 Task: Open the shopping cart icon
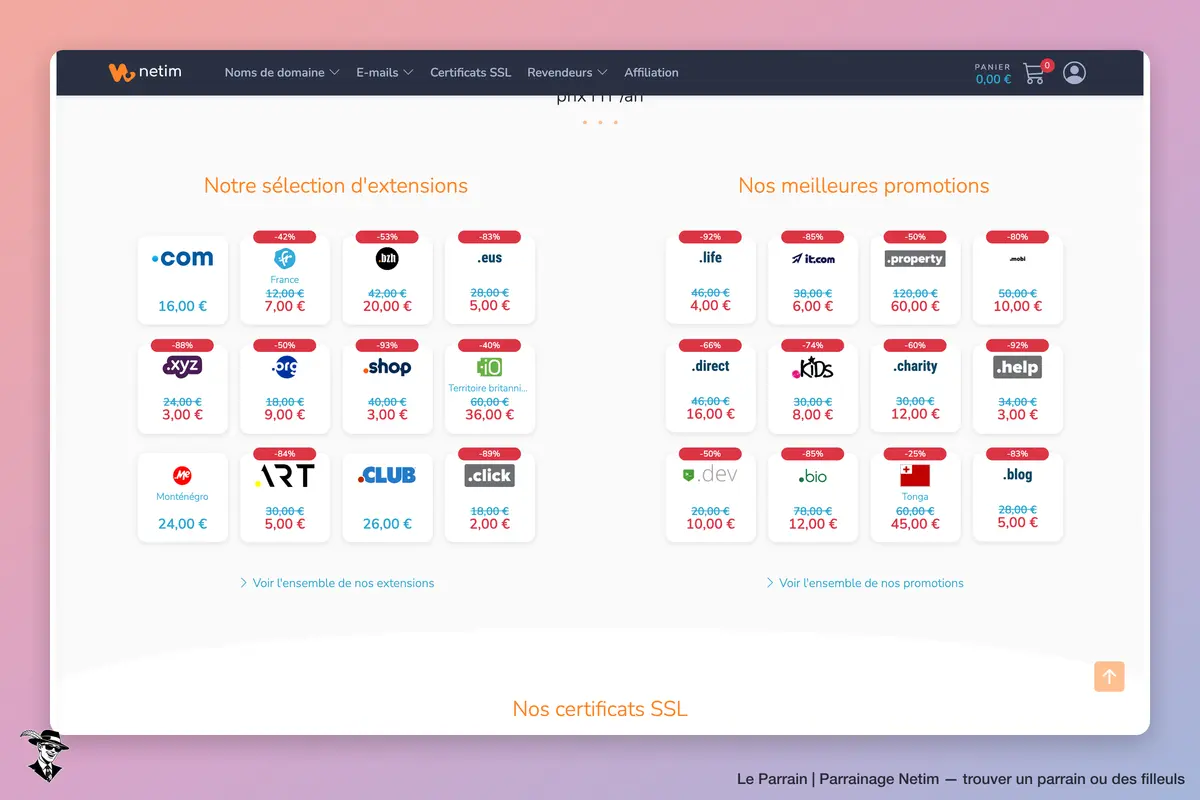tap(1034, 73)
